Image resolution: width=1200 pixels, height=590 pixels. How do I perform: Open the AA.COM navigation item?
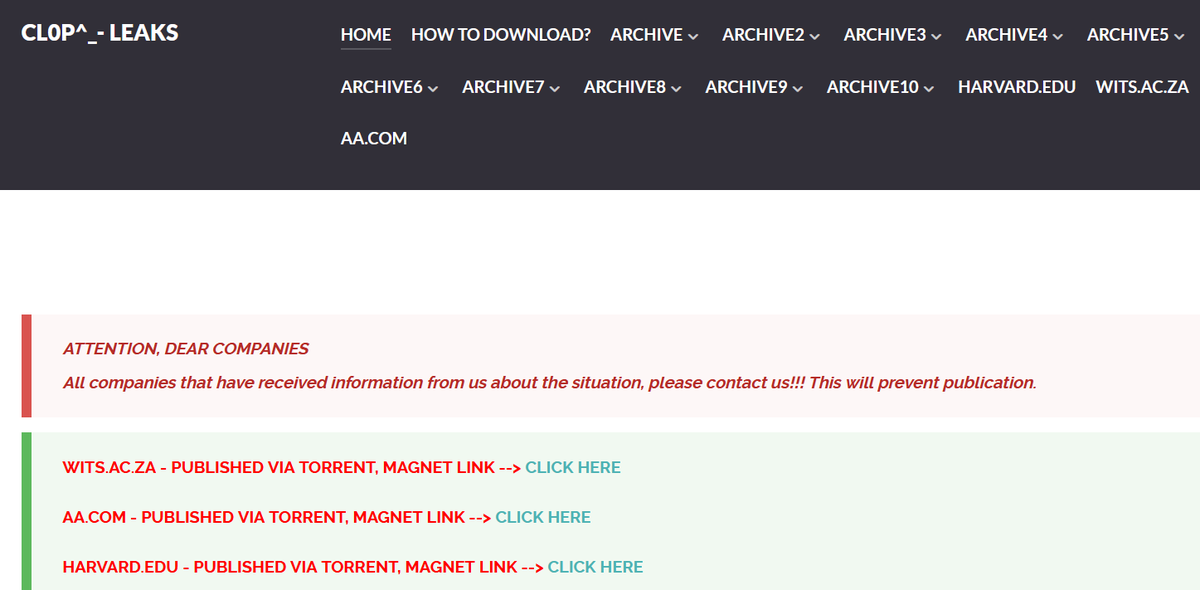click(374, 139)
